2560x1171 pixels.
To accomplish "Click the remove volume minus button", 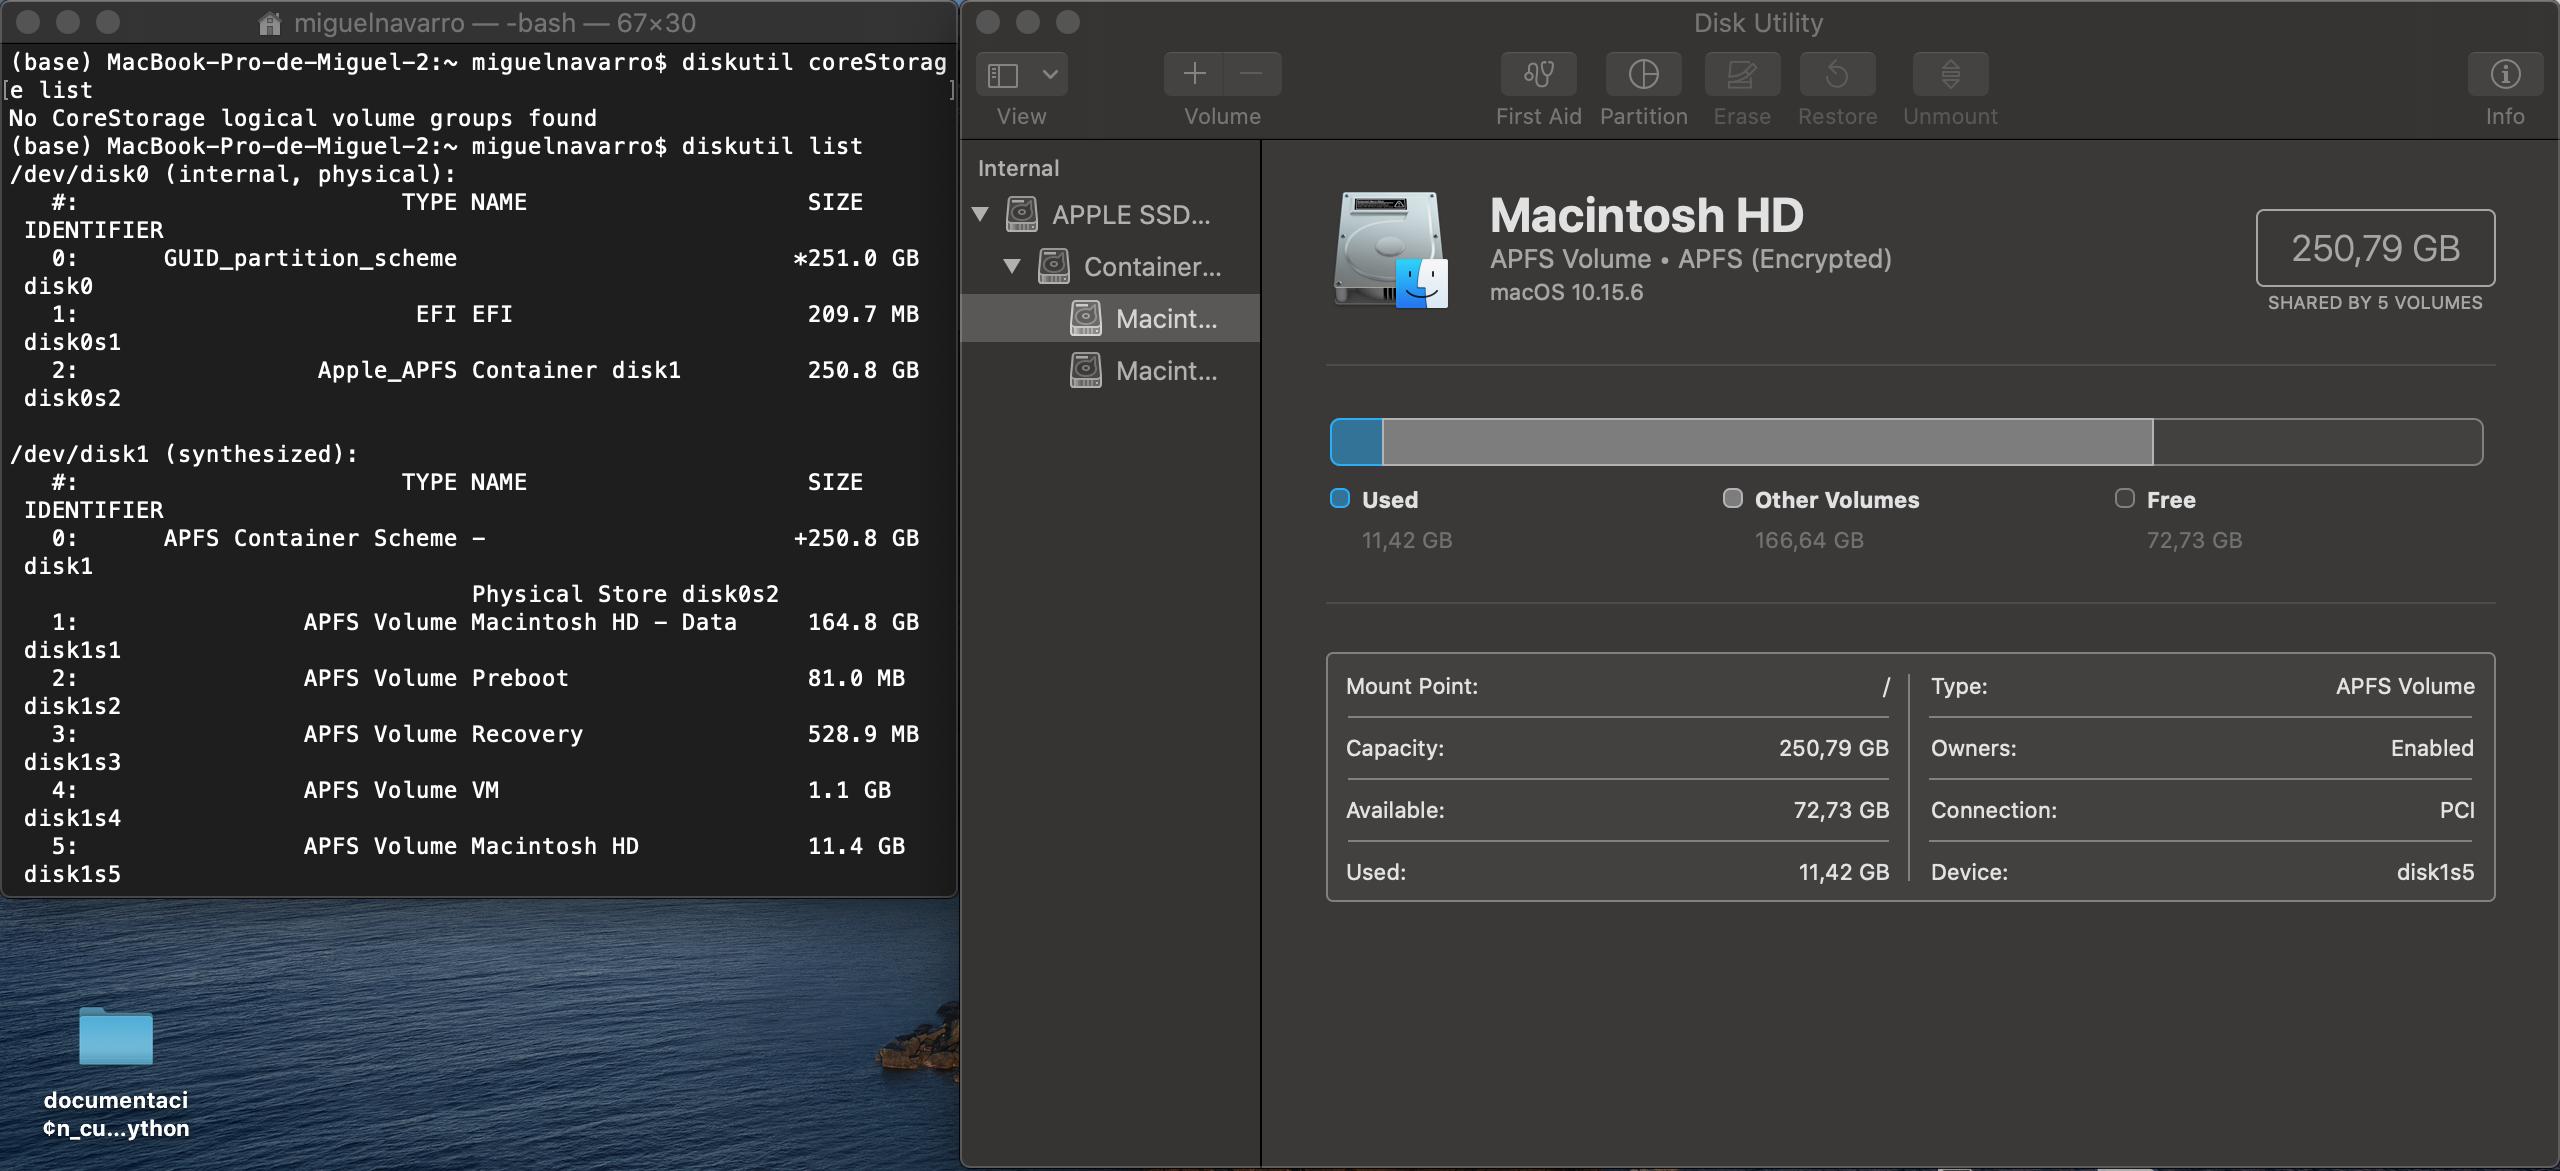I will pyautogui.click(x=1252, y=74).
